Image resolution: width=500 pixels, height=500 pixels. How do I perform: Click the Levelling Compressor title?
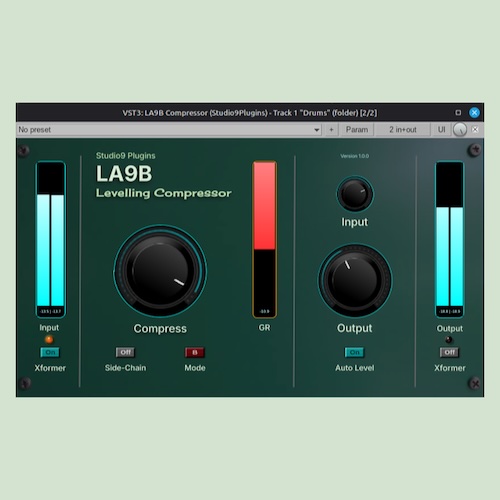point(164,193)
